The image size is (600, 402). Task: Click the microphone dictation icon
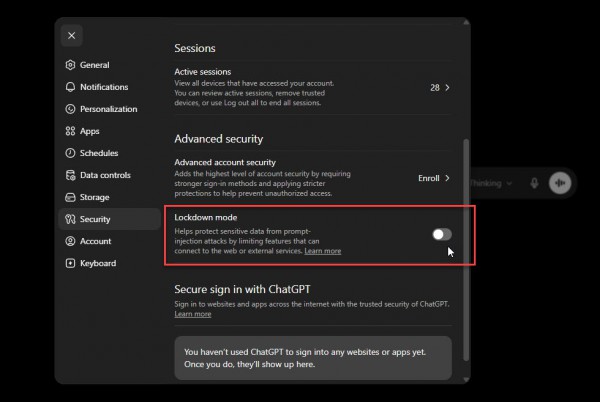[x=535, y=183]
